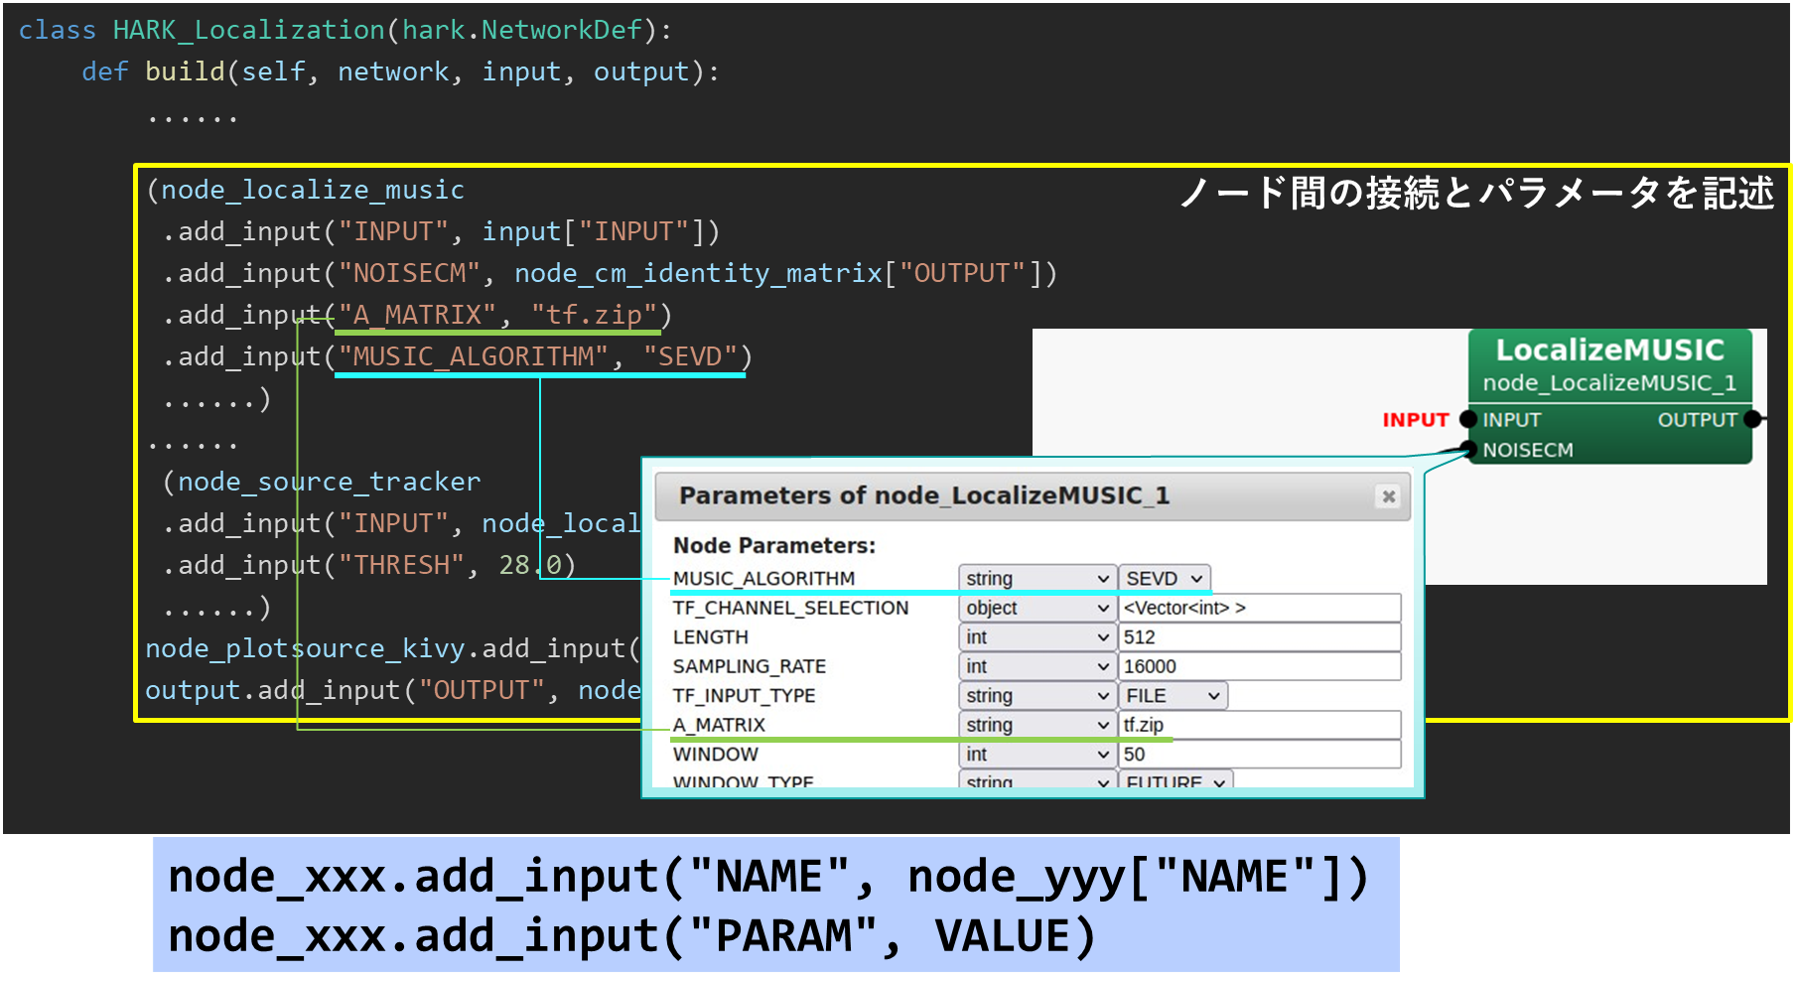Click the INPUT port dot on LocalizeMUSIC

[1468, 419]
